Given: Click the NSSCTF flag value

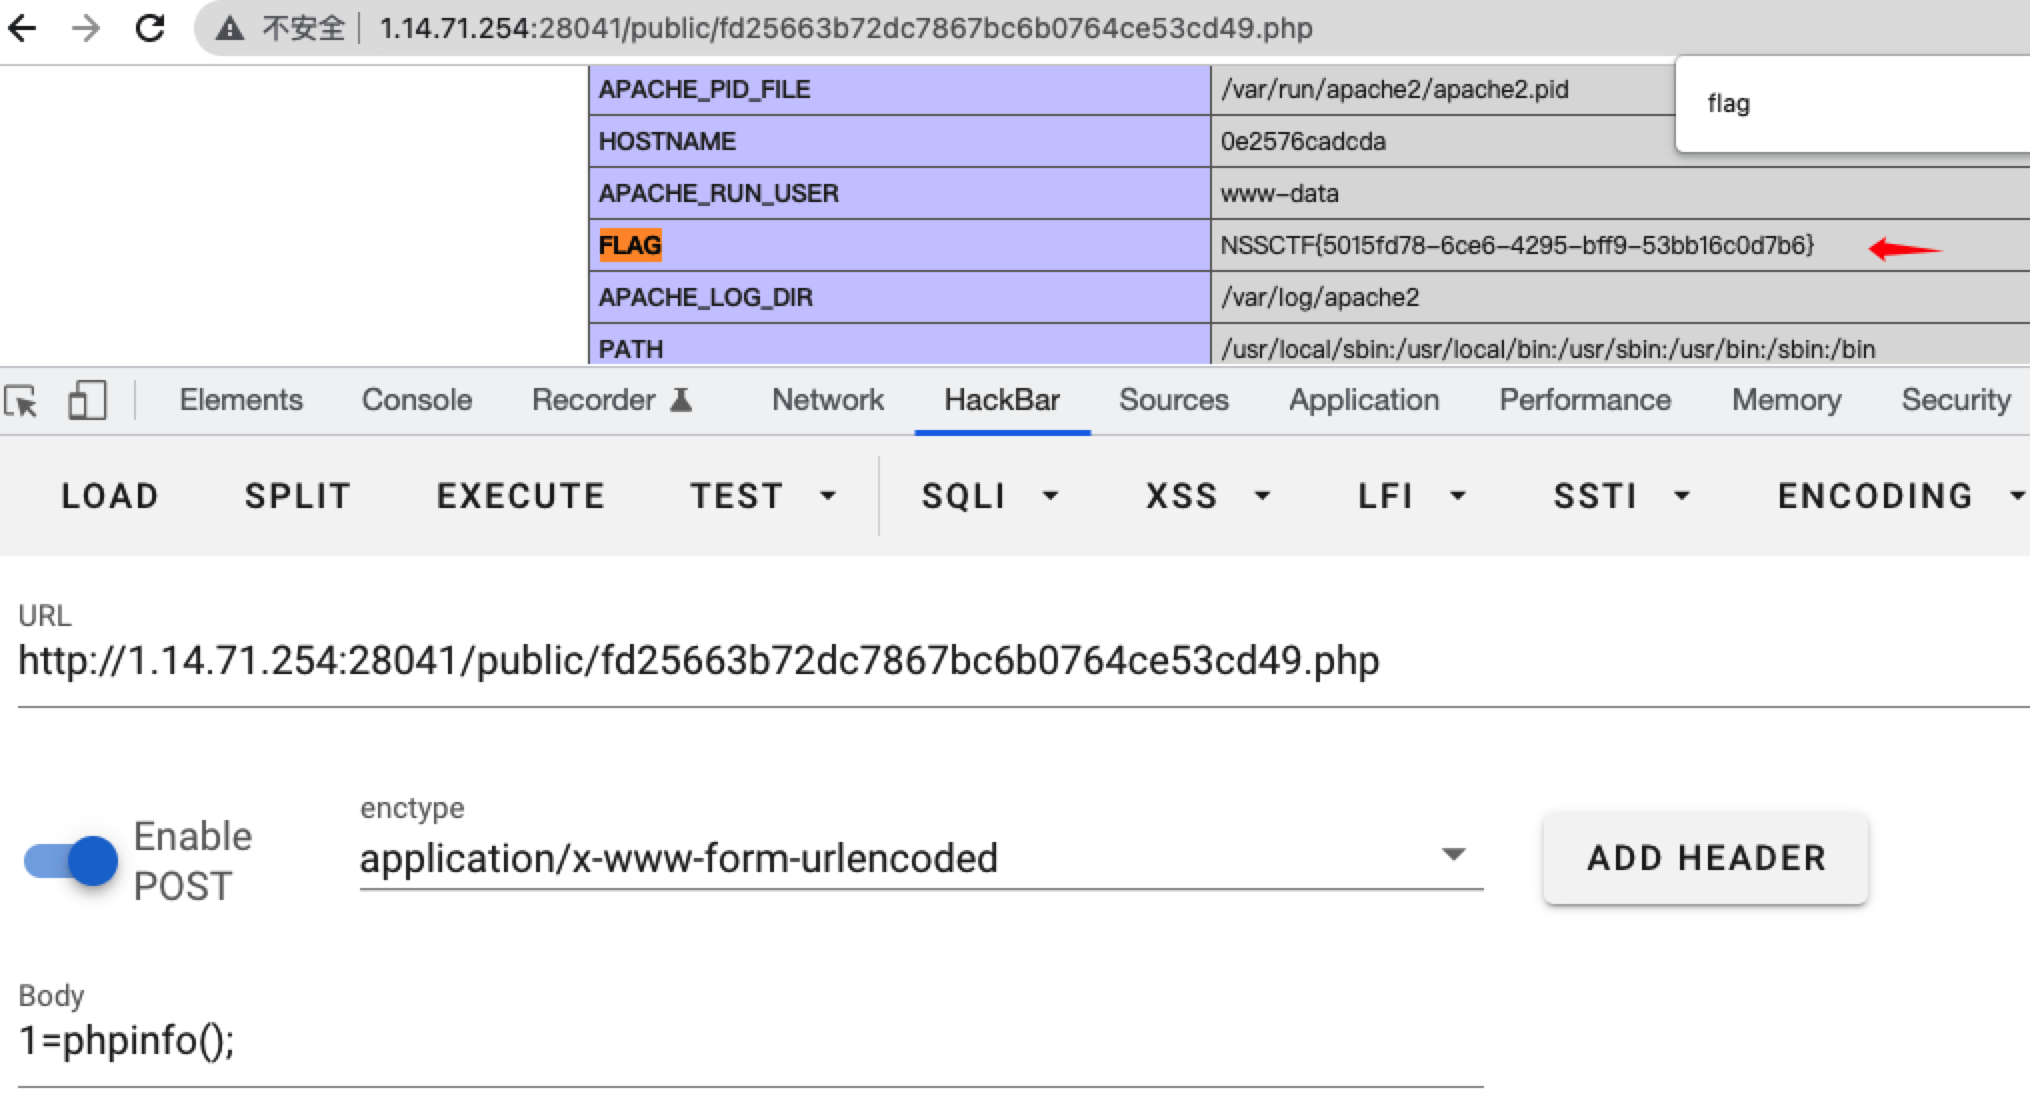Looking at the screenshot, I should point(1517,246).
